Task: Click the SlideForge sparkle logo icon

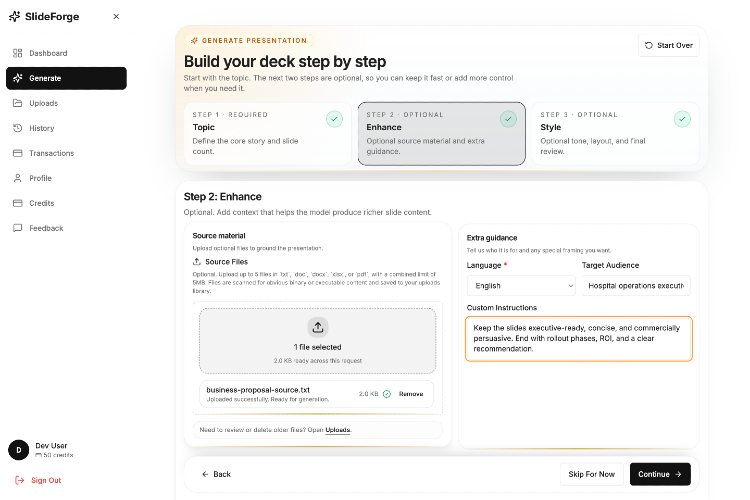Action: pos(15,16)
